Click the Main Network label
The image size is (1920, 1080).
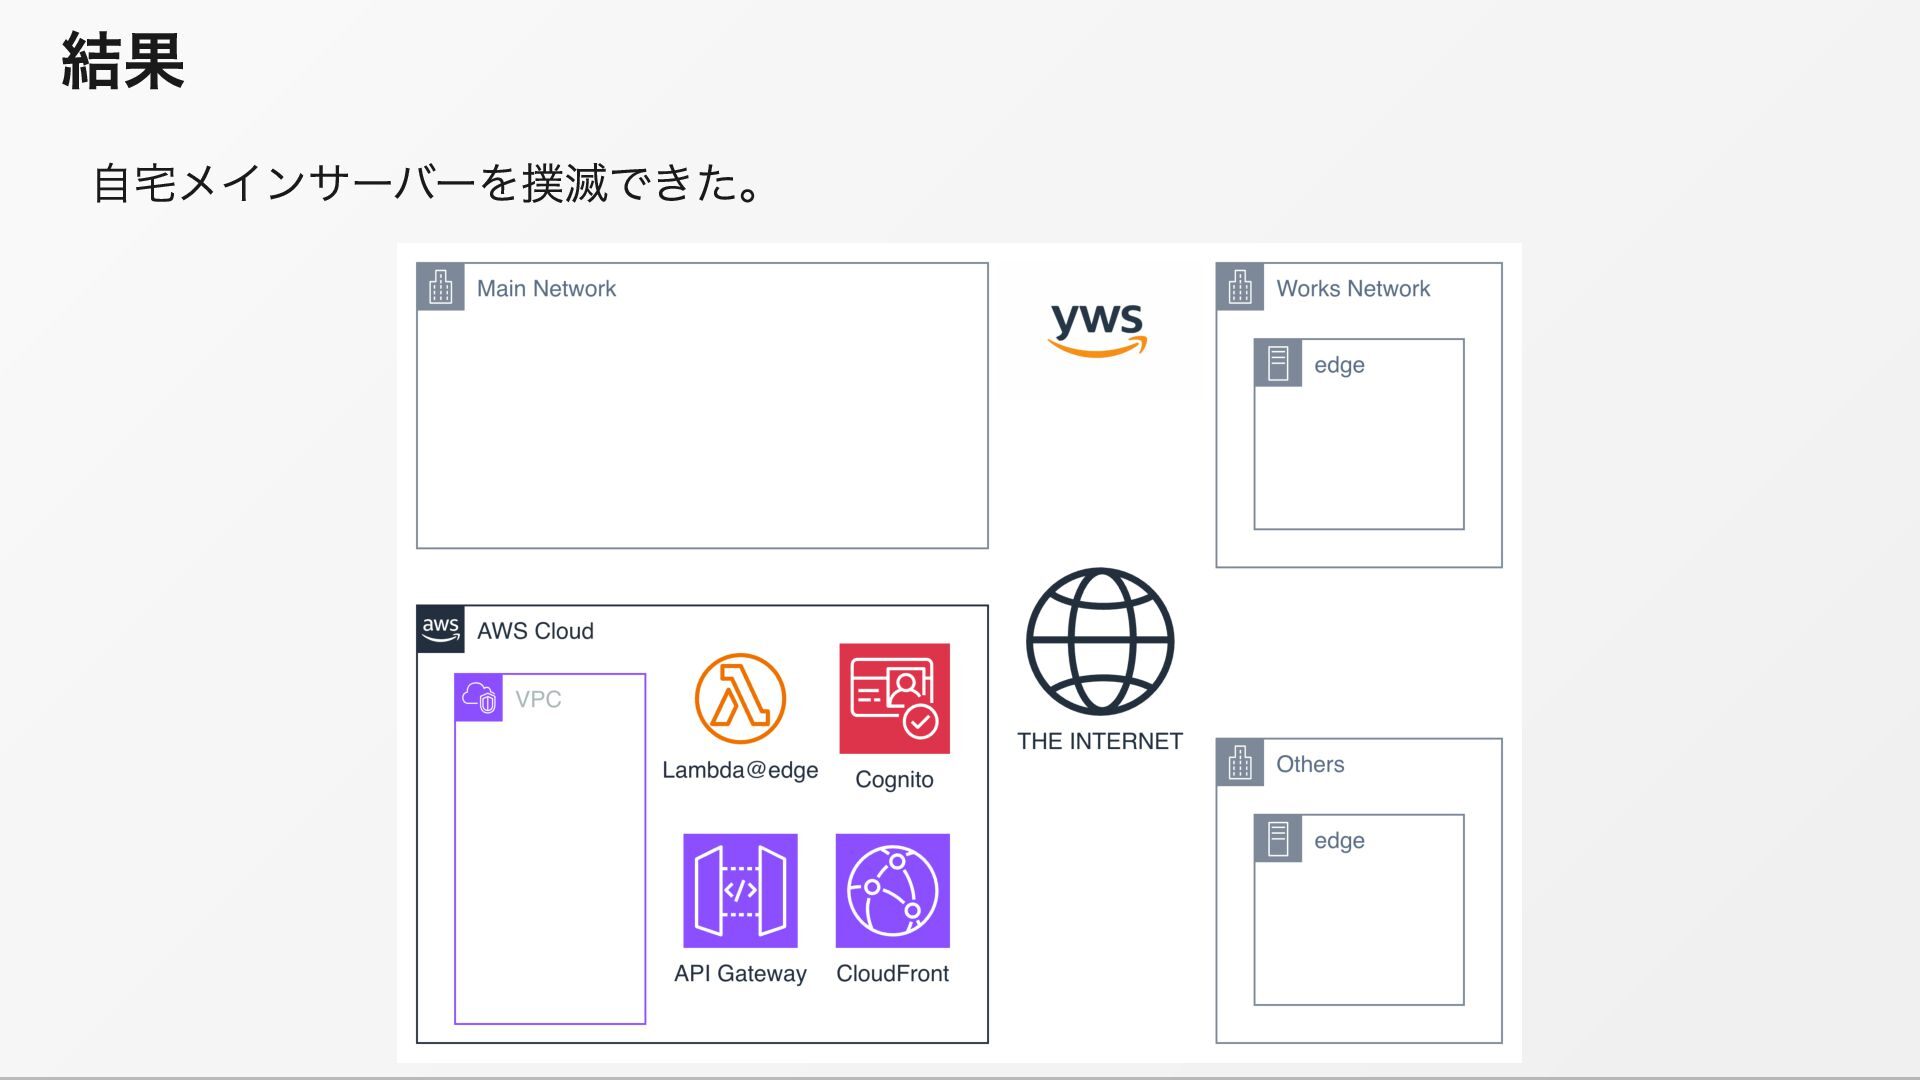(546, 289)
